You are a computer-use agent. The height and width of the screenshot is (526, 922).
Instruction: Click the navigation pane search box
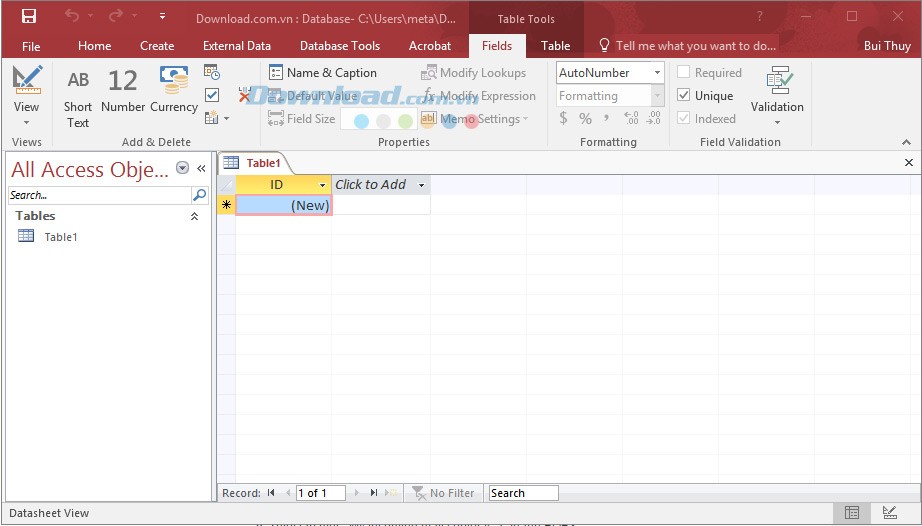coord(99,195)
